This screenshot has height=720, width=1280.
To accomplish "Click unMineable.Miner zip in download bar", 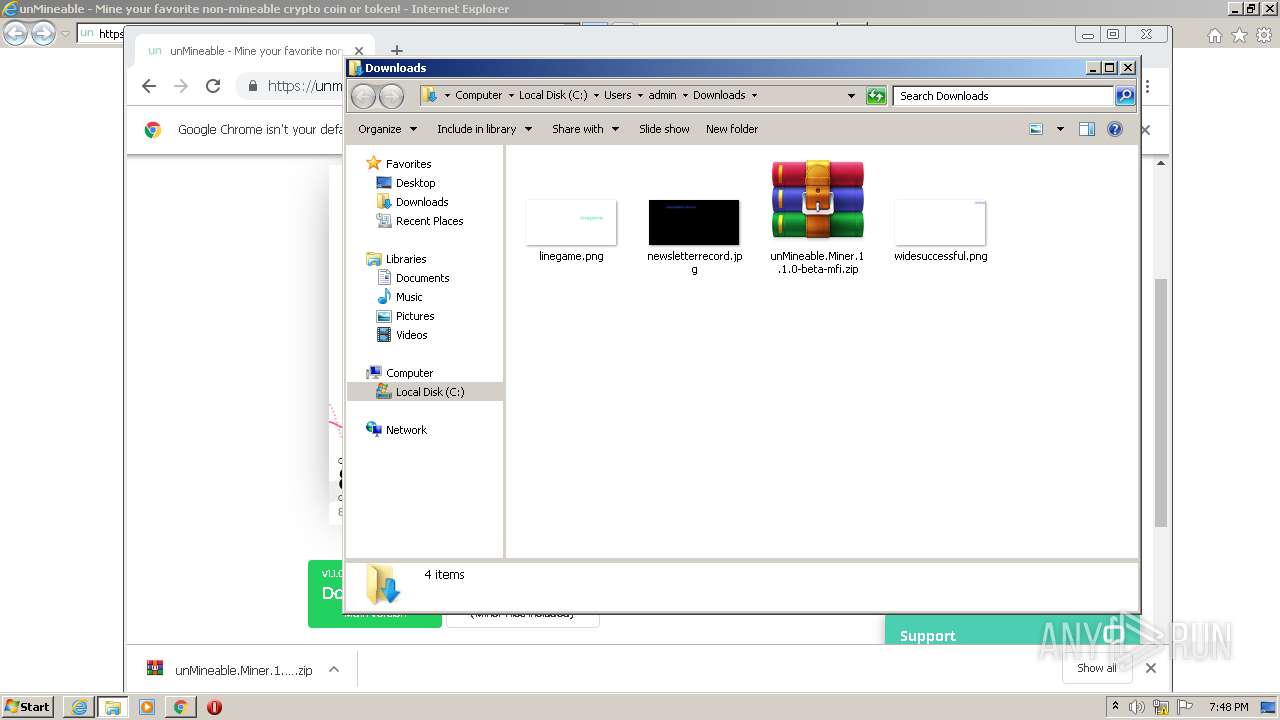I will (x=243, y=670).
